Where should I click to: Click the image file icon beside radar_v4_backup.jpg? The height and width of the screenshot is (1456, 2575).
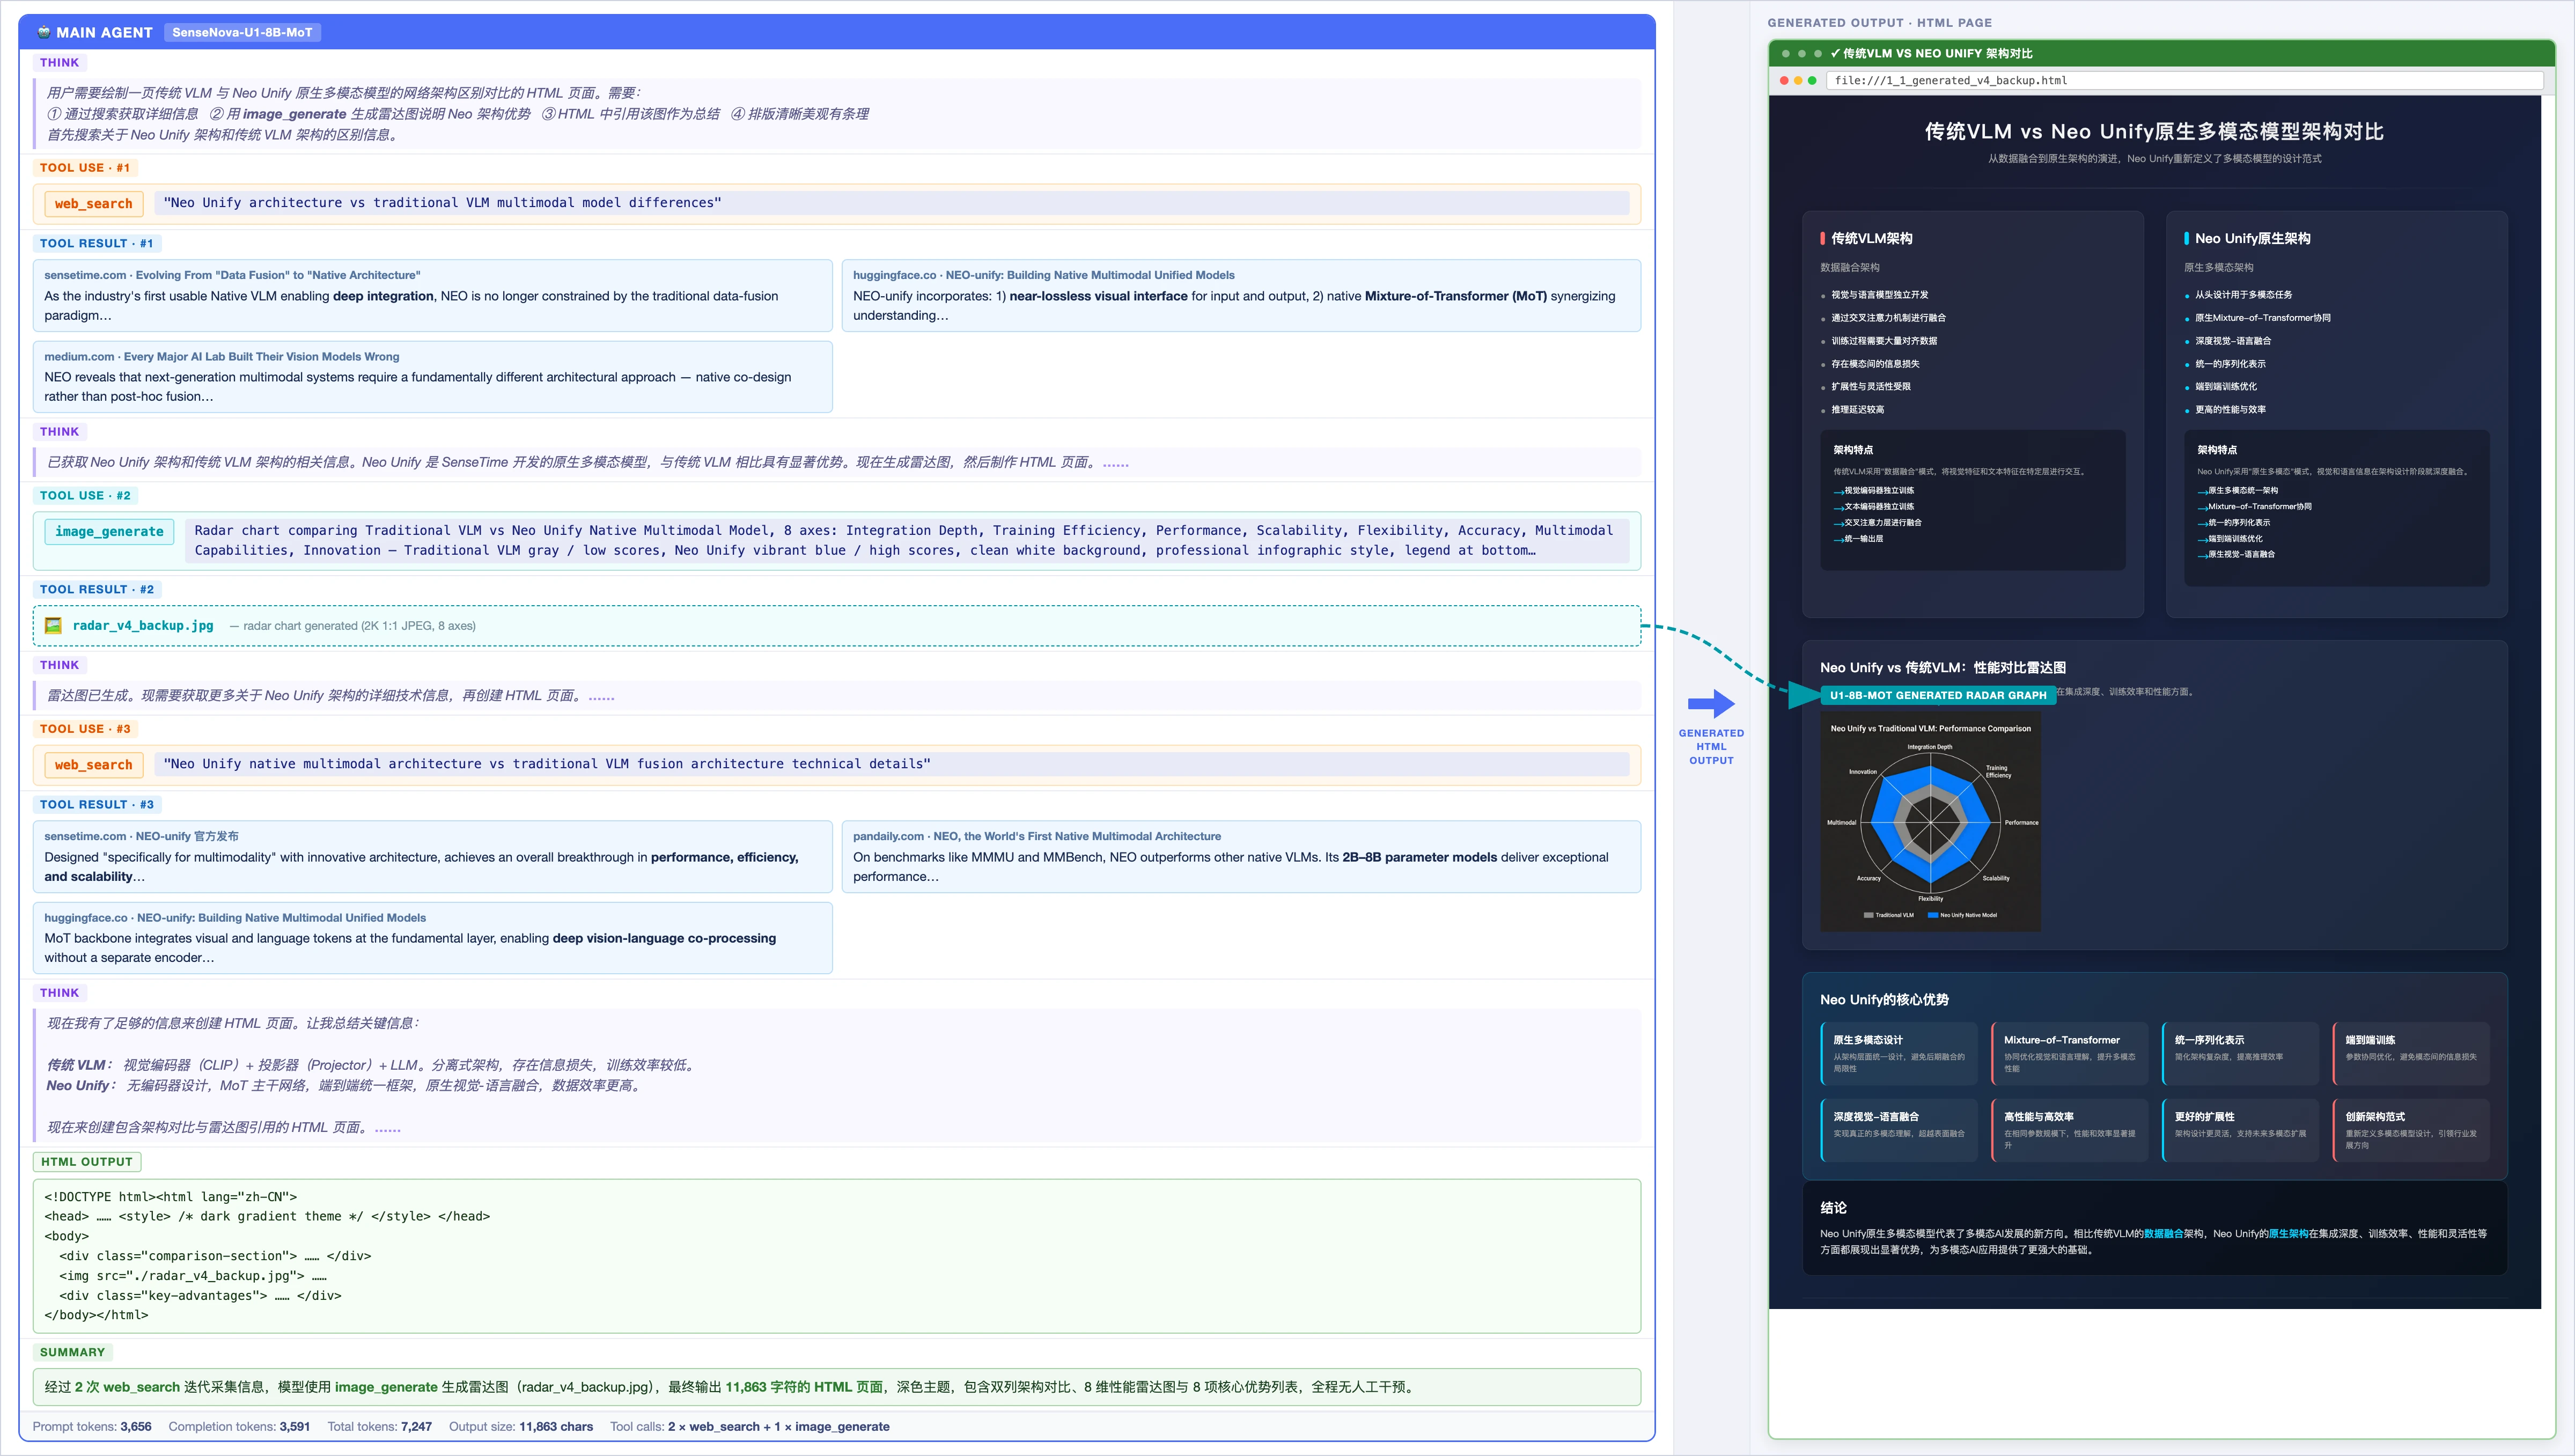pos(53,626)
